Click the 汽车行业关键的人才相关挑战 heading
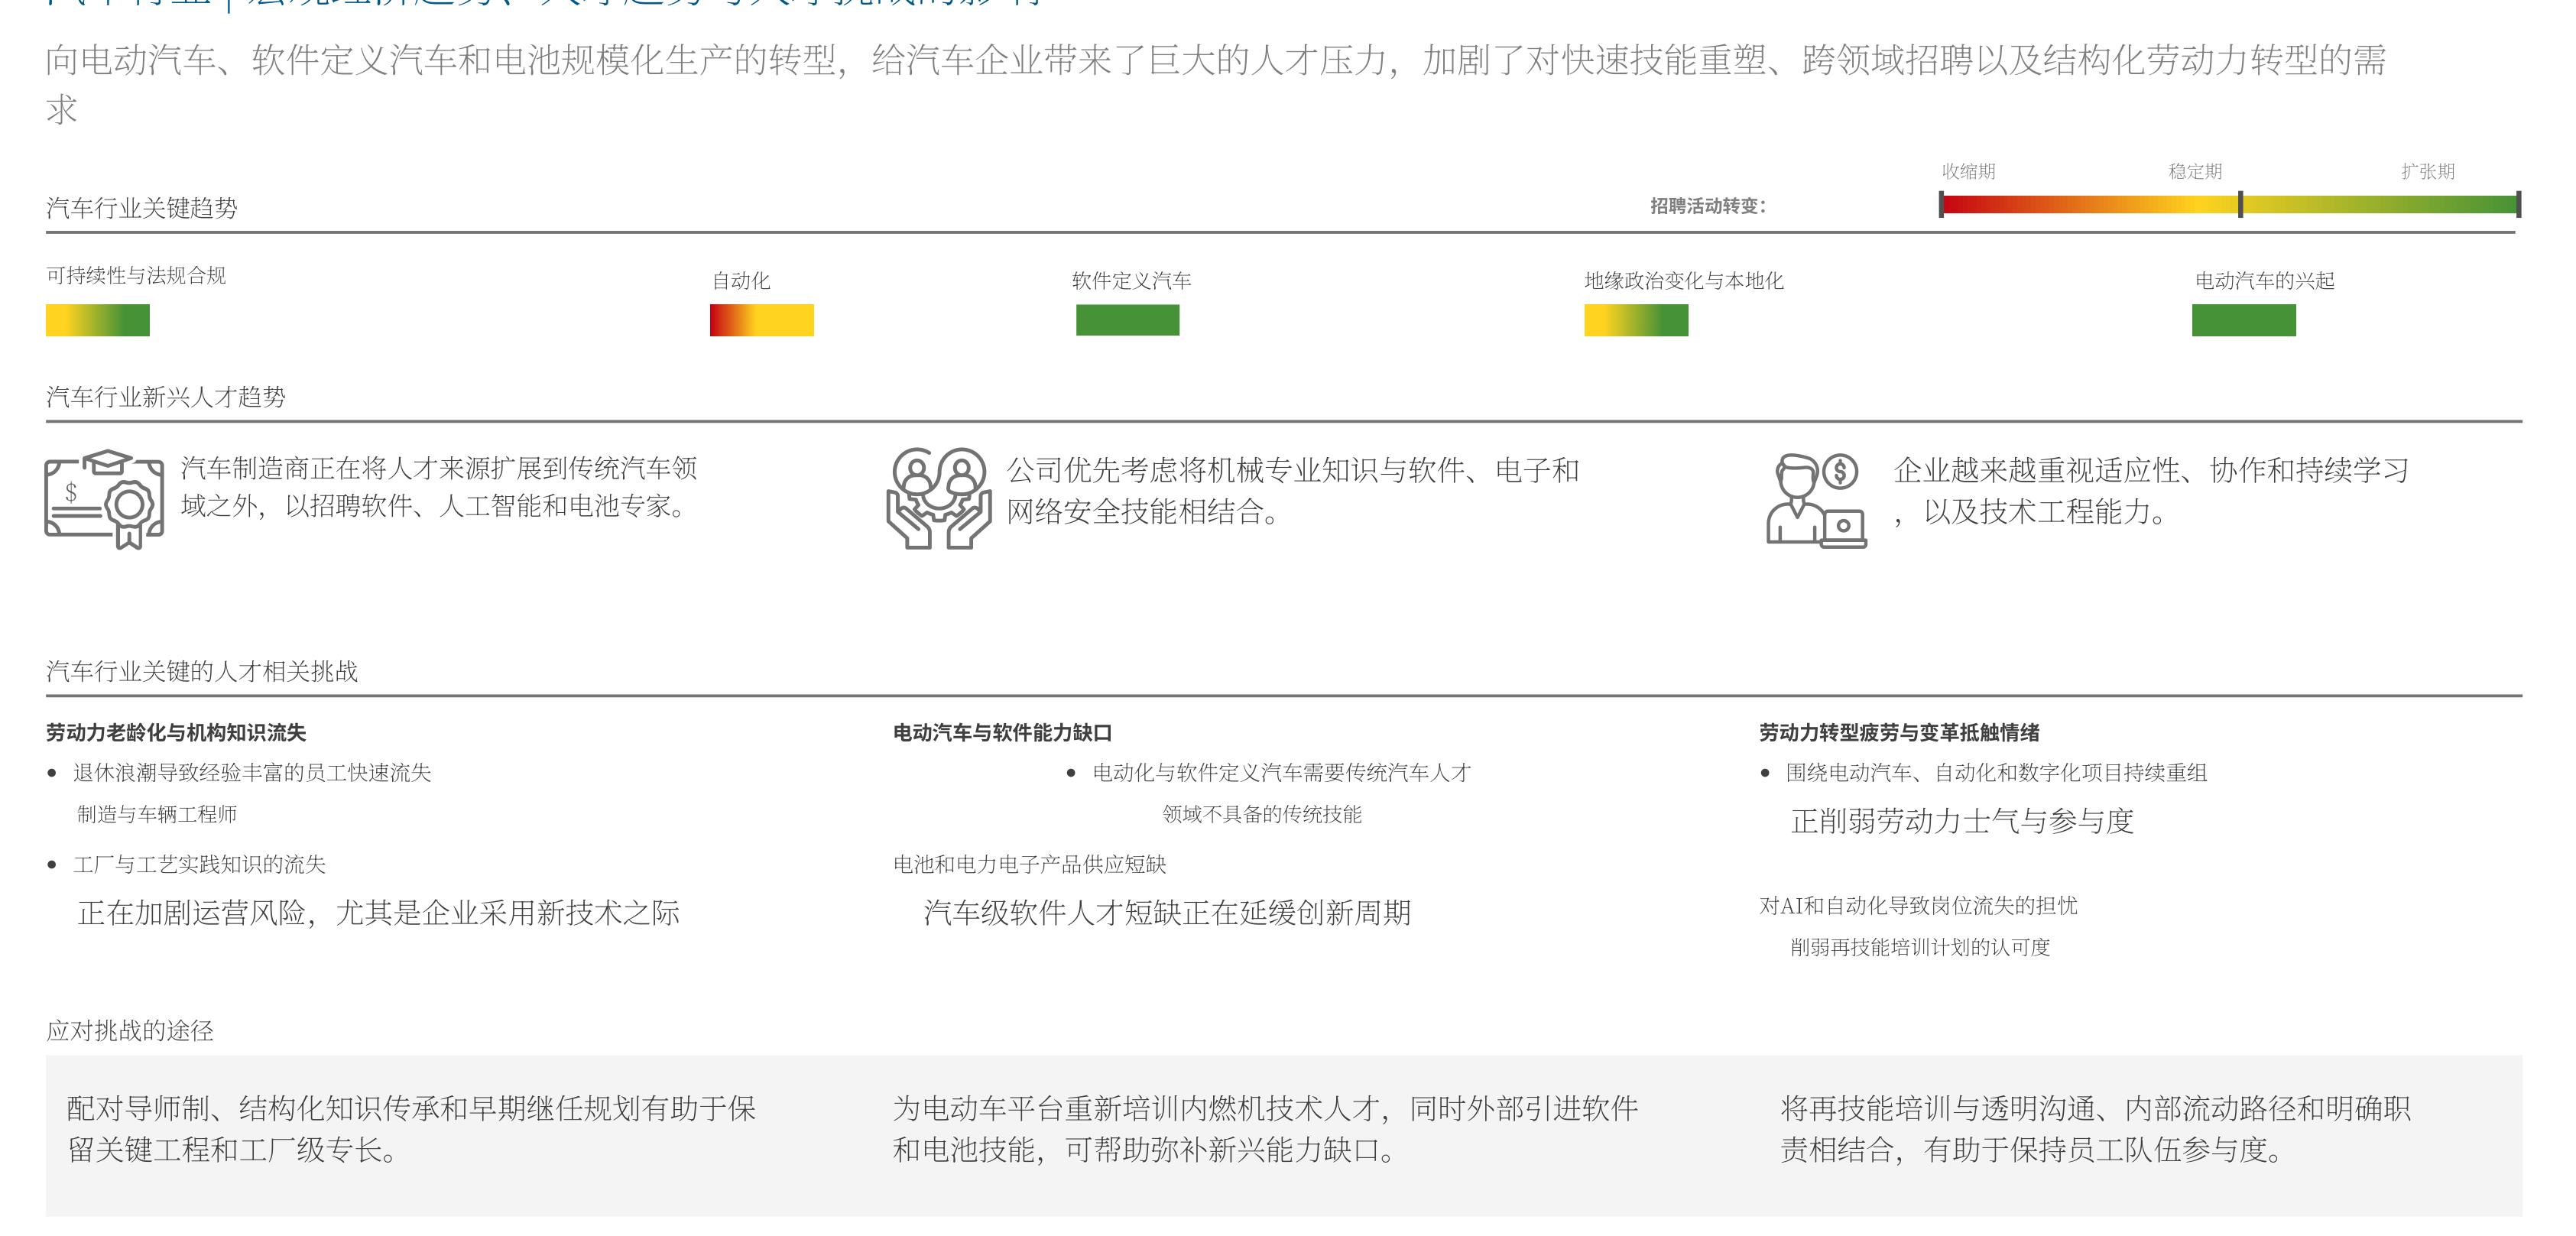2576x1236 pixels. click(x=202, y=671)
